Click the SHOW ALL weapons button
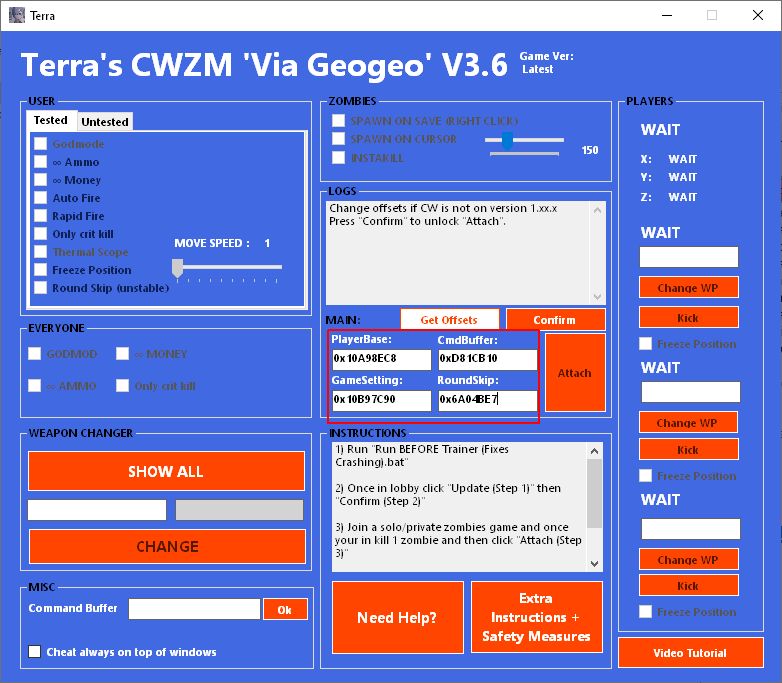 tap(166, 471)
